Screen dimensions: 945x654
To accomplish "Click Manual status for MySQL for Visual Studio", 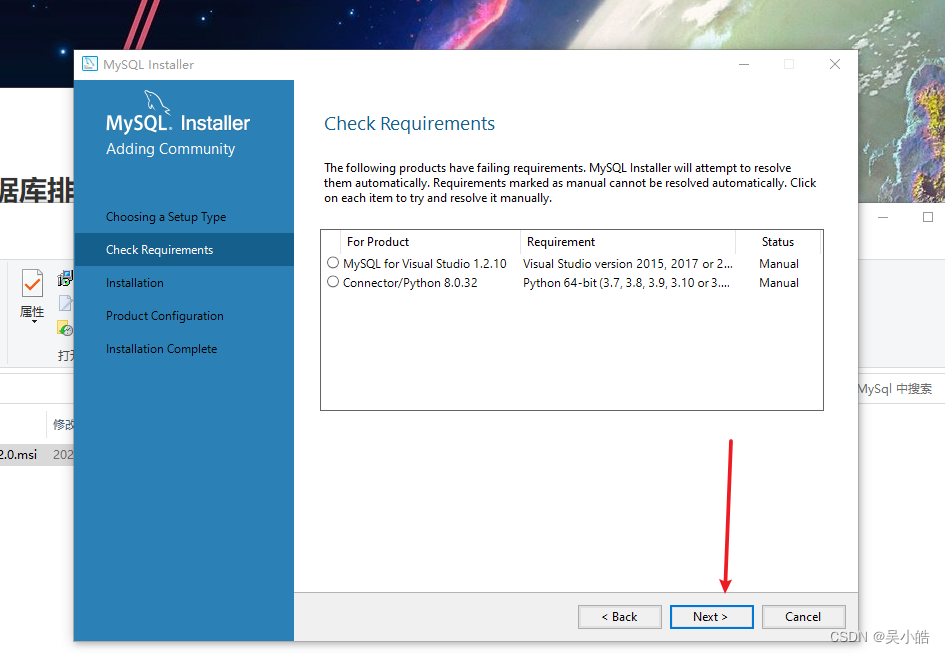I will click(779, 264).
